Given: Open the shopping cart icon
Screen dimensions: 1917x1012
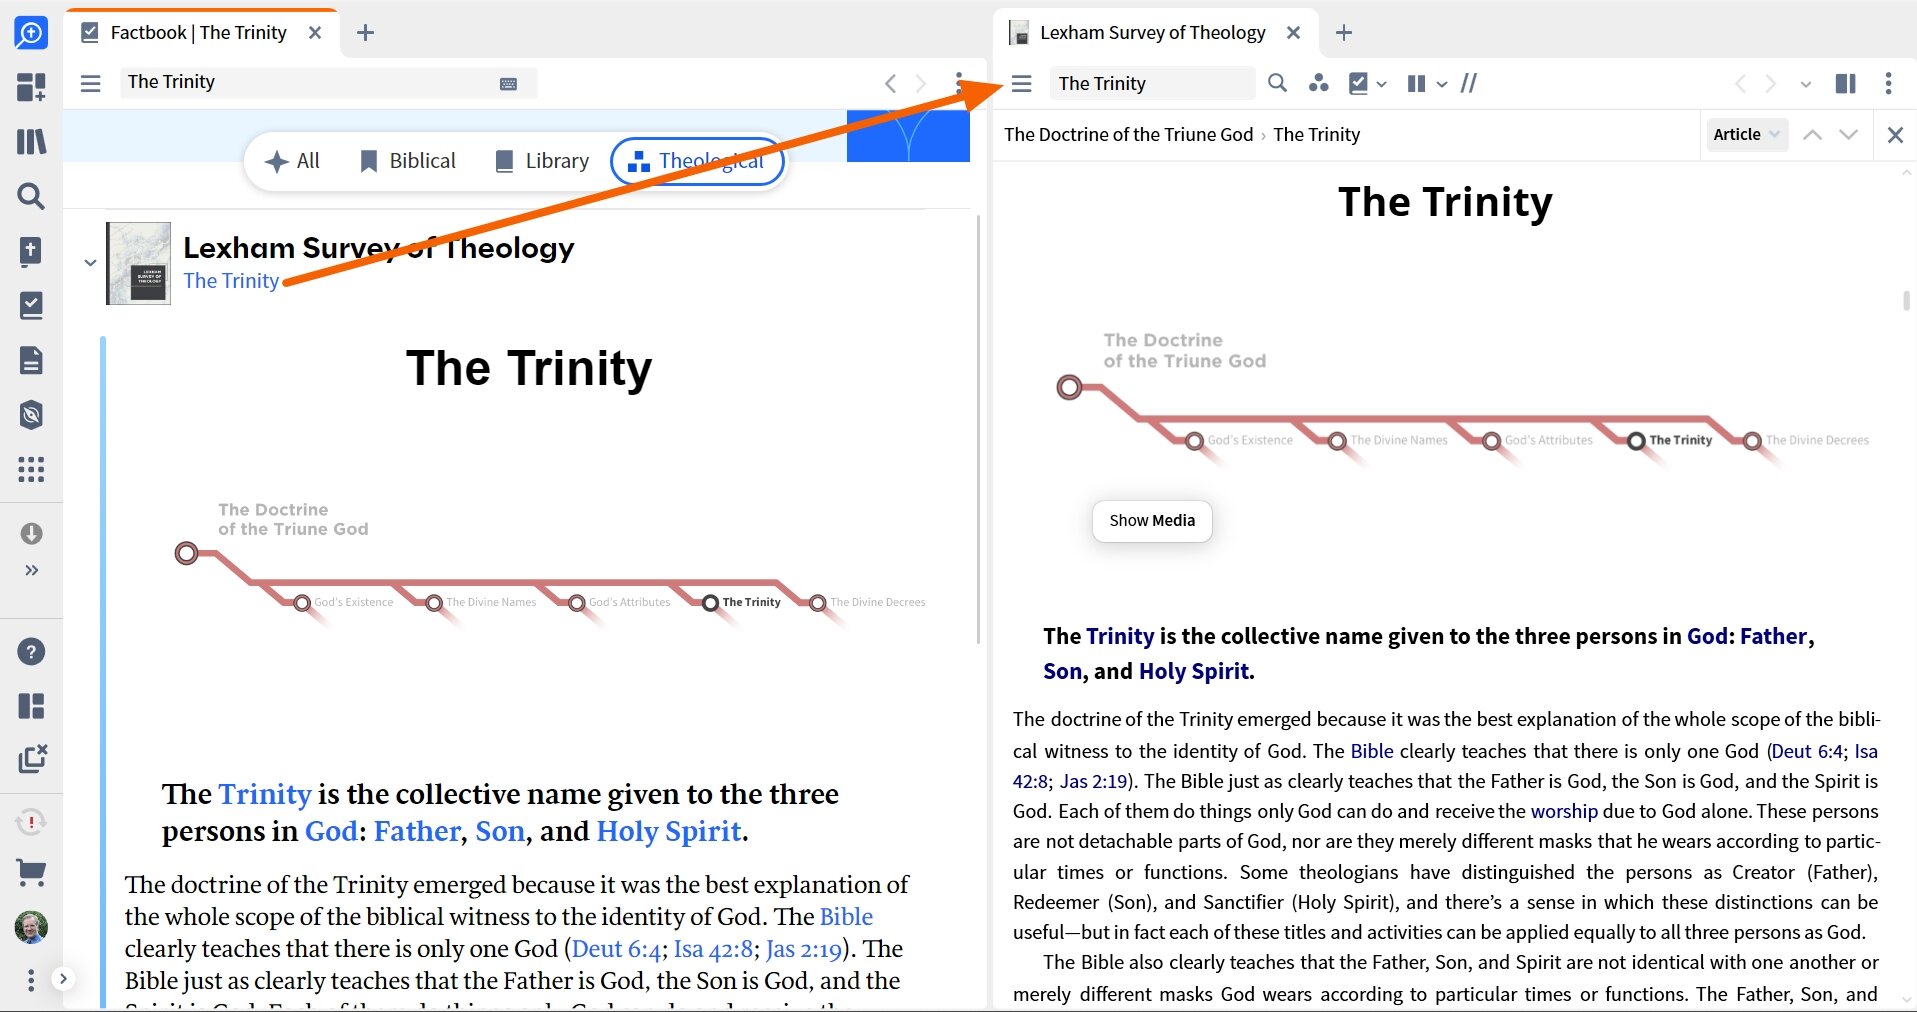Looking at the screenshot, I should (x=31, y=873).
